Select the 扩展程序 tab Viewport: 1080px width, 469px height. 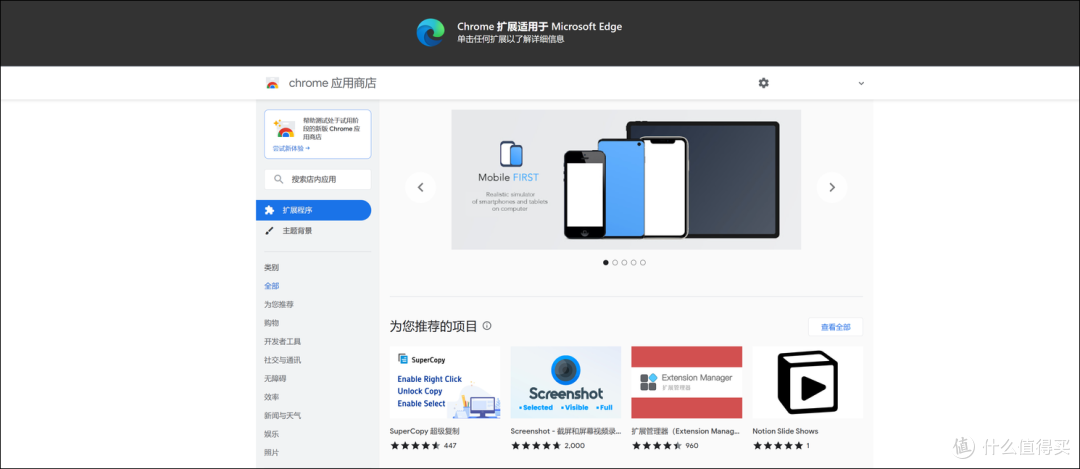[x=313, y=210]
